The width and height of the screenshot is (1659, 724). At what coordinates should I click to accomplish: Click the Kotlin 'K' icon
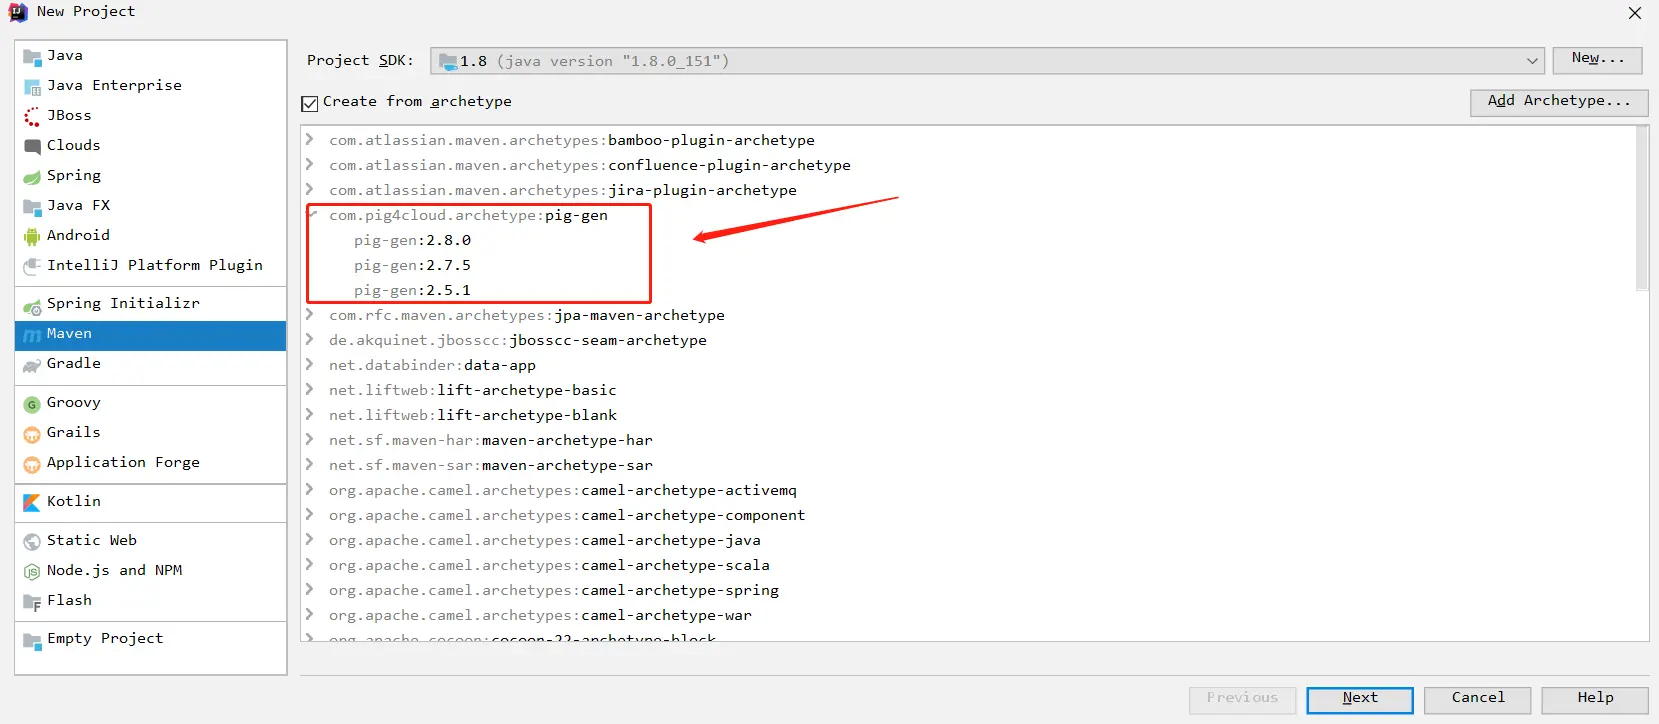pos(32,502)
